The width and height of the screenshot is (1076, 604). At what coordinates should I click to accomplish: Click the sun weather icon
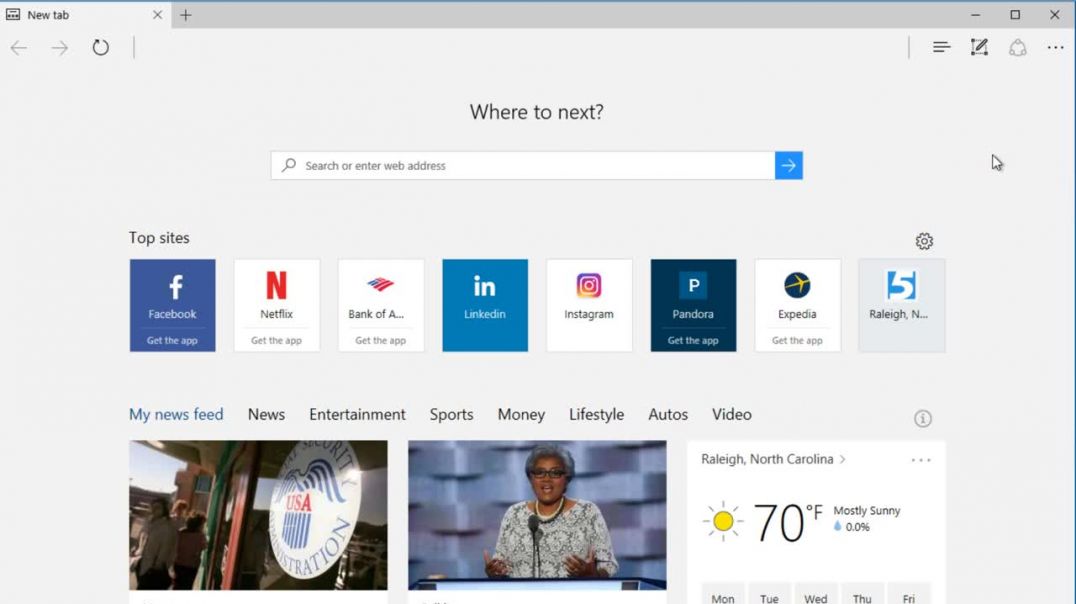[x=723, y=522]
